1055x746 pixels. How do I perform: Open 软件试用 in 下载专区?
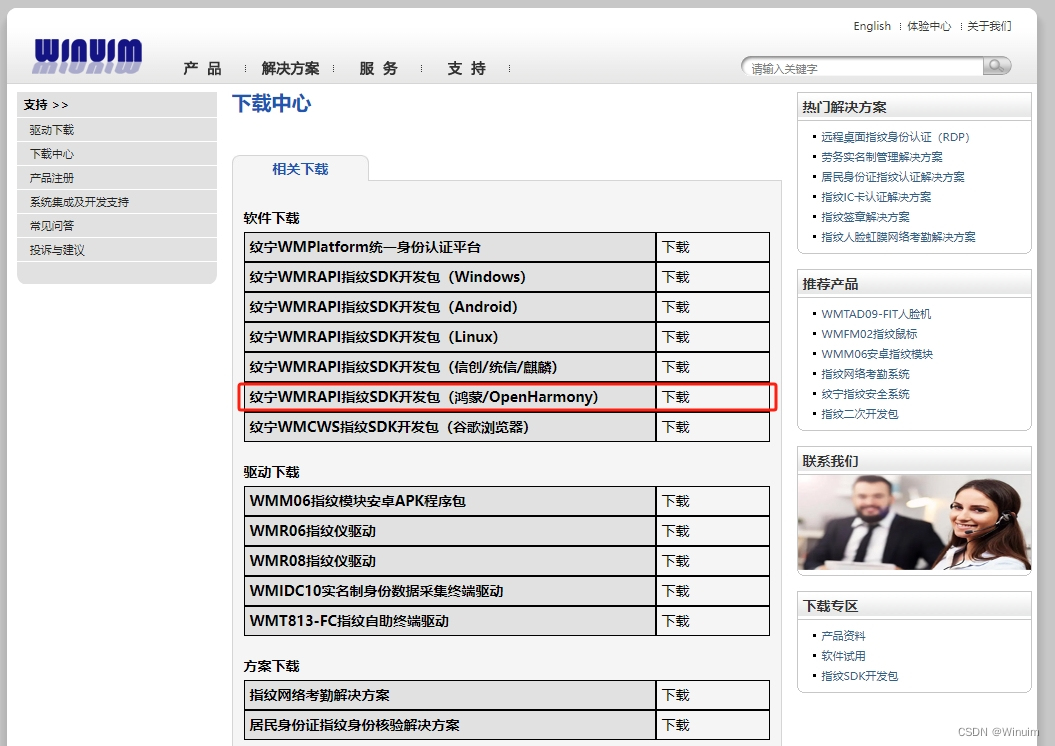coord(843,656)
